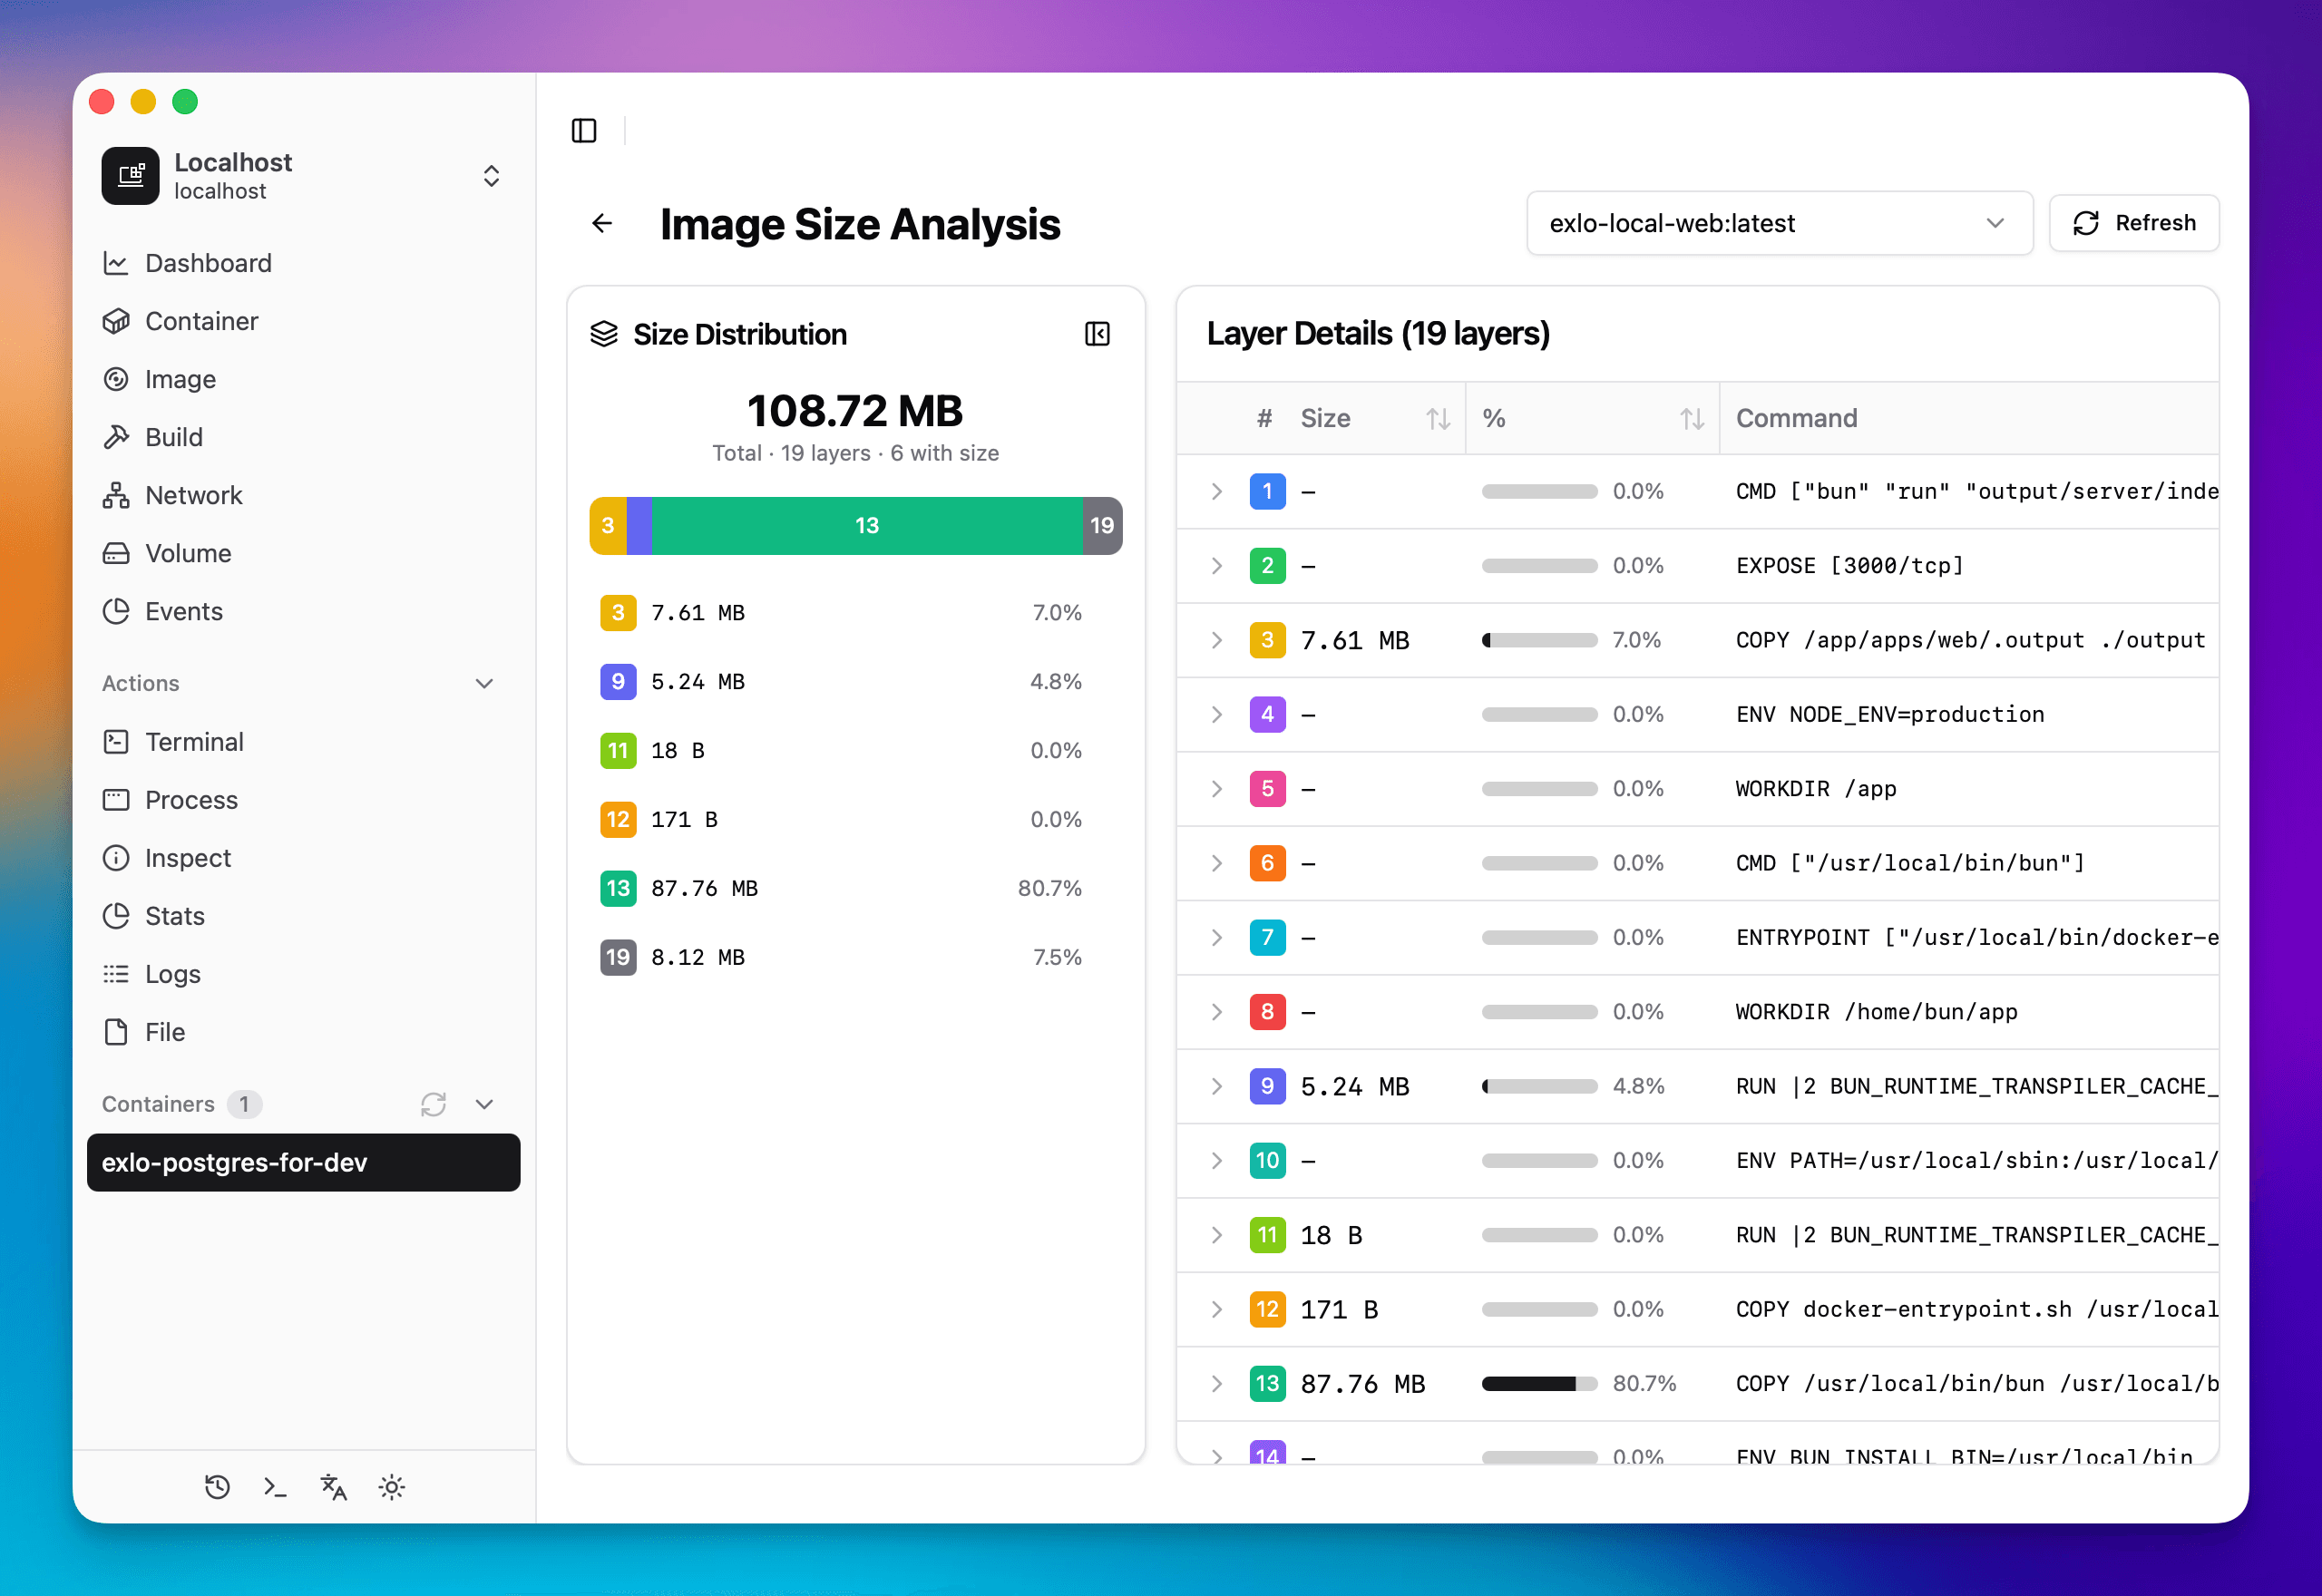Select the exlo-postgres-for-dev container
This screenshot has height=1596, width=2322.
[x=303, y=1162]
